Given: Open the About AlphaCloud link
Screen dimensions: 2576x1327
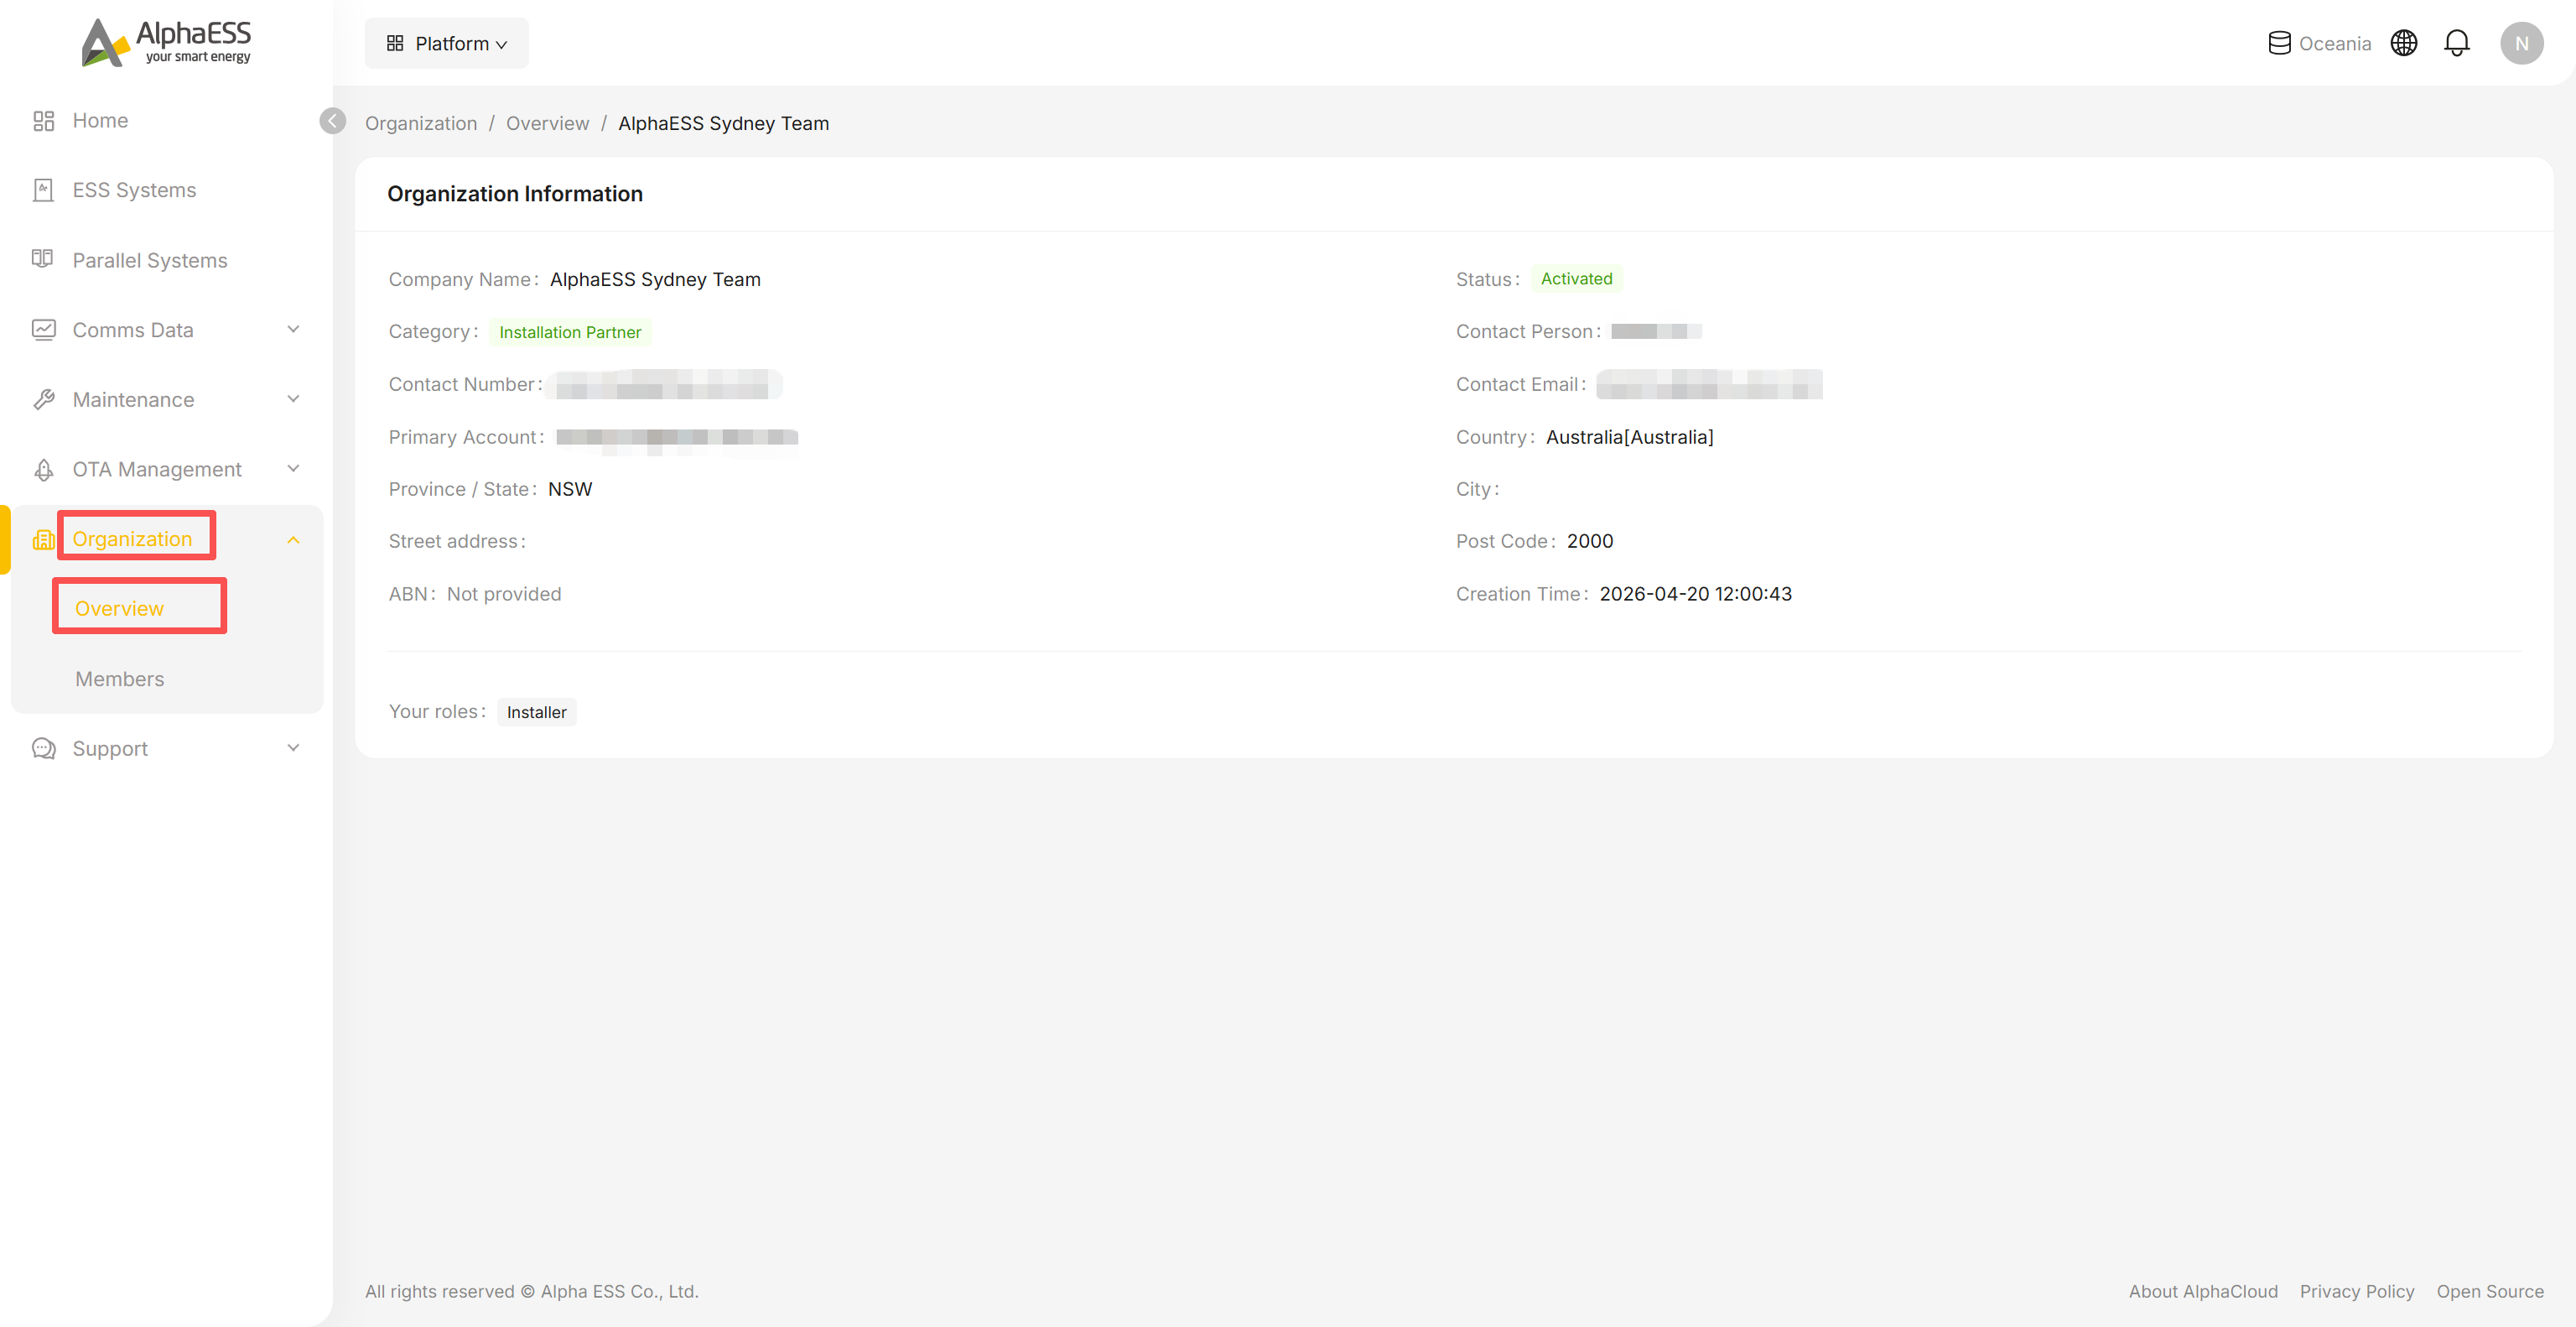Looking at the screenshot, I should tap(2202, 1291).
